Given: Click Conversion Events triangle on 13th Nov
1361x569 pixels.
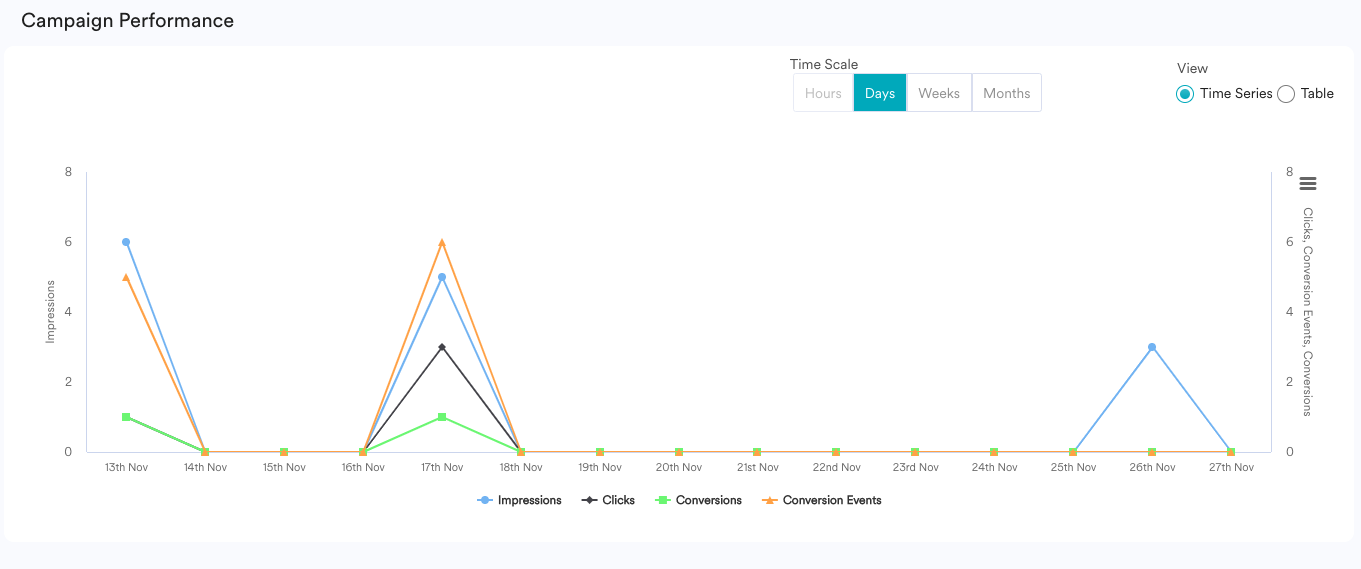Looking at the screenshot, I should click(x=126, y=277).
